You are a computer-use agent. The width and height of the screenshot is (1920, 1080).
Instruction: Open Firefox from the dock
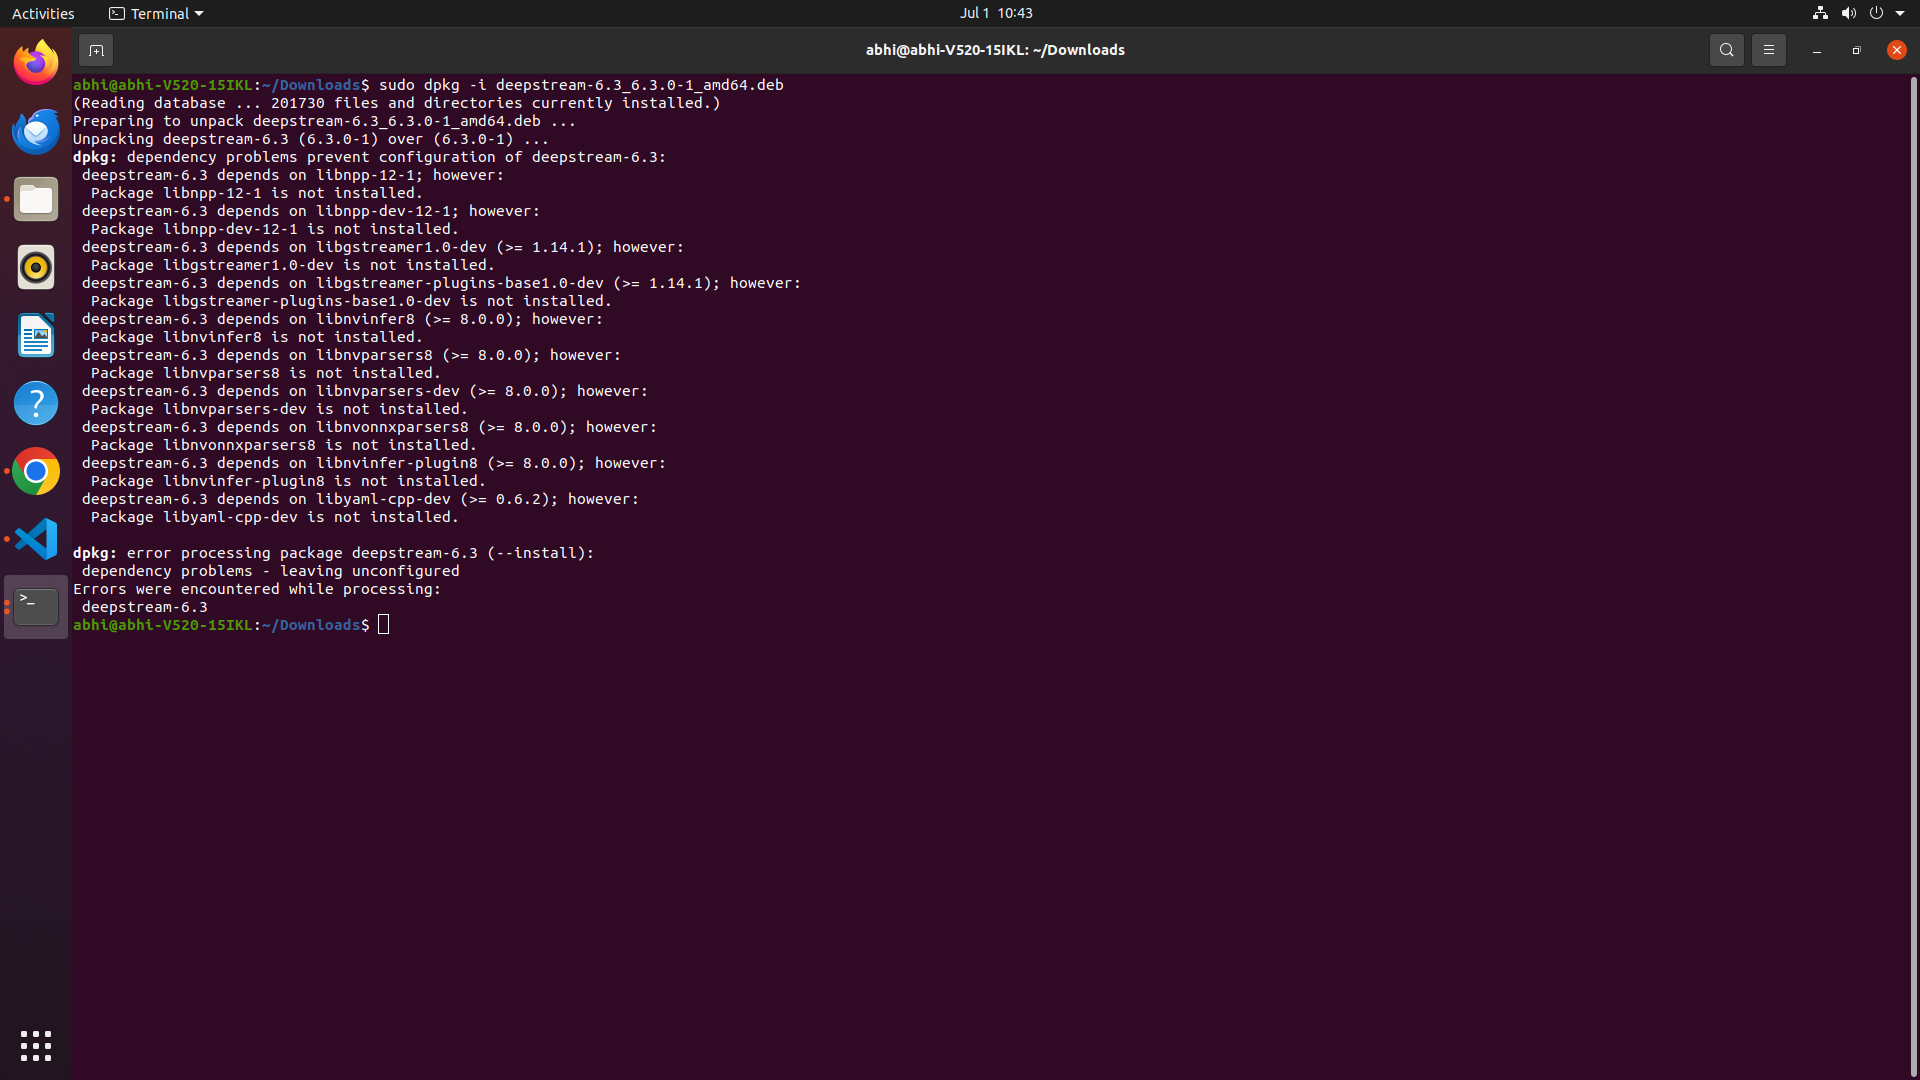click(x=36, y=63)
